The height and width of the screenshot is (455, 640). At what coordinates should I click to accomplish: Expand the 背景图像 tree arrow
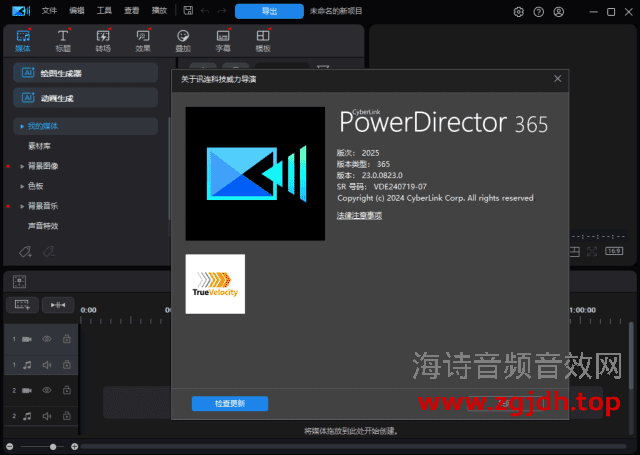[22, 166]
